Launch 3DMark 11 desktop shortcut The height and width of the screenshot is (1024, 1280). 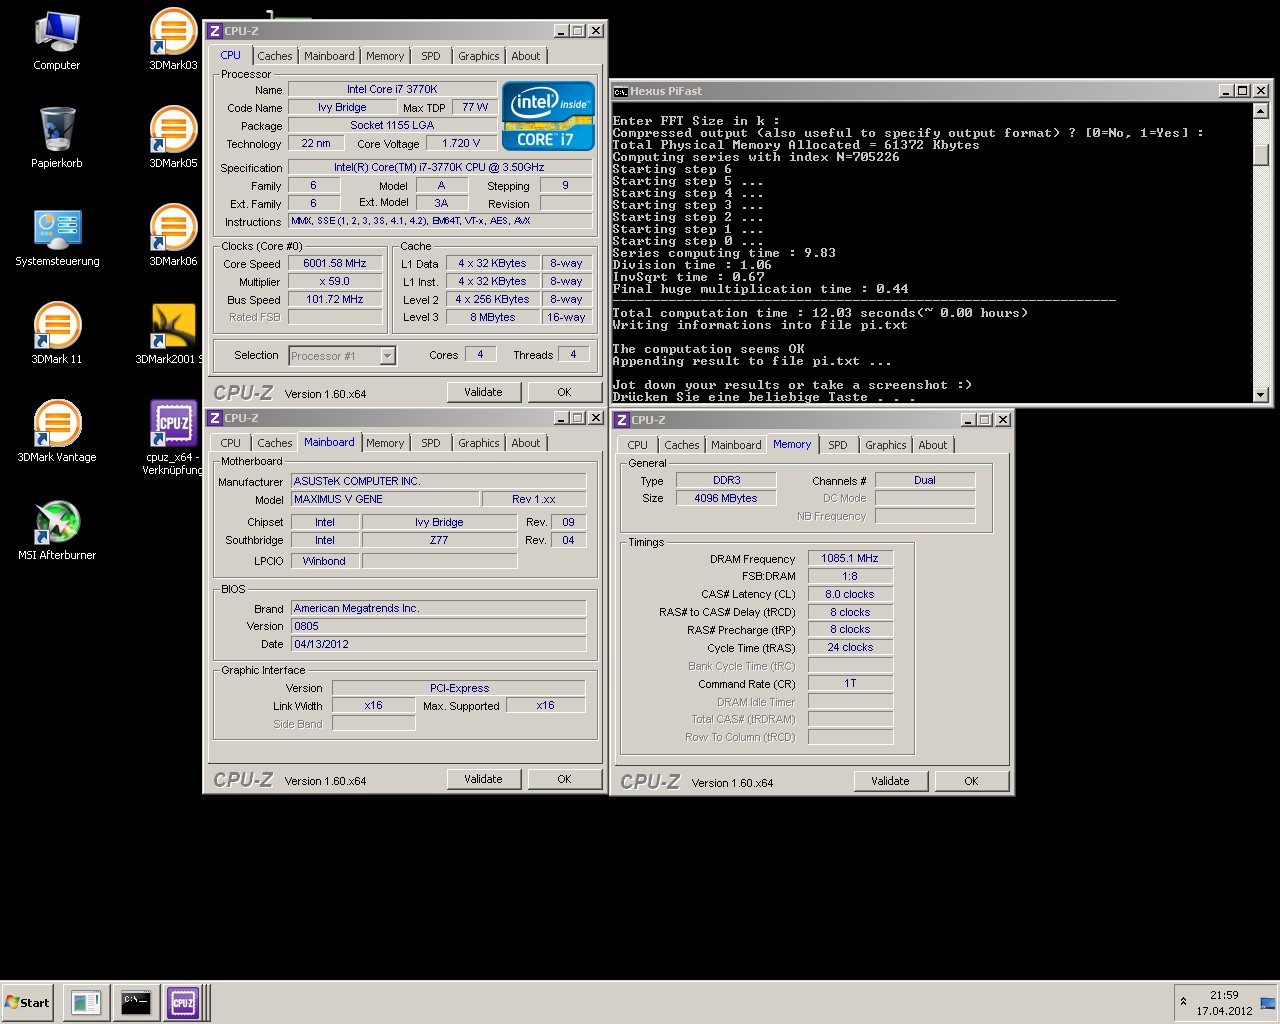(57, 334)
